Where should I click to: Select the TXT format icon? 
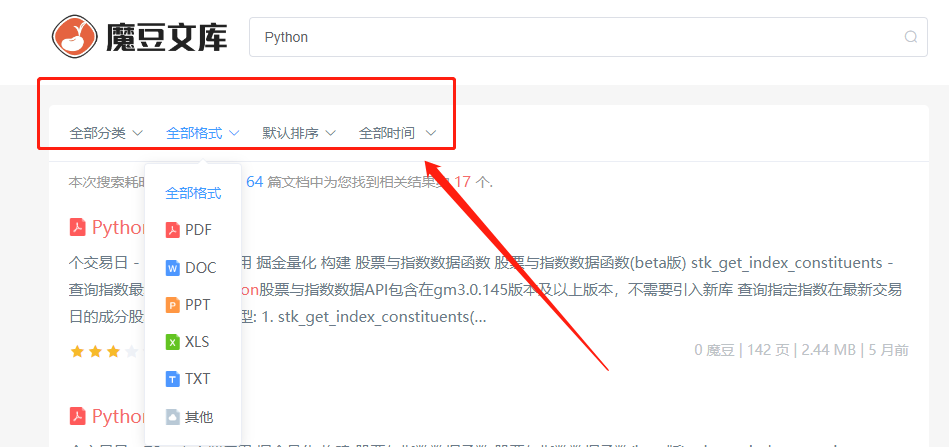tap(172, 379)
